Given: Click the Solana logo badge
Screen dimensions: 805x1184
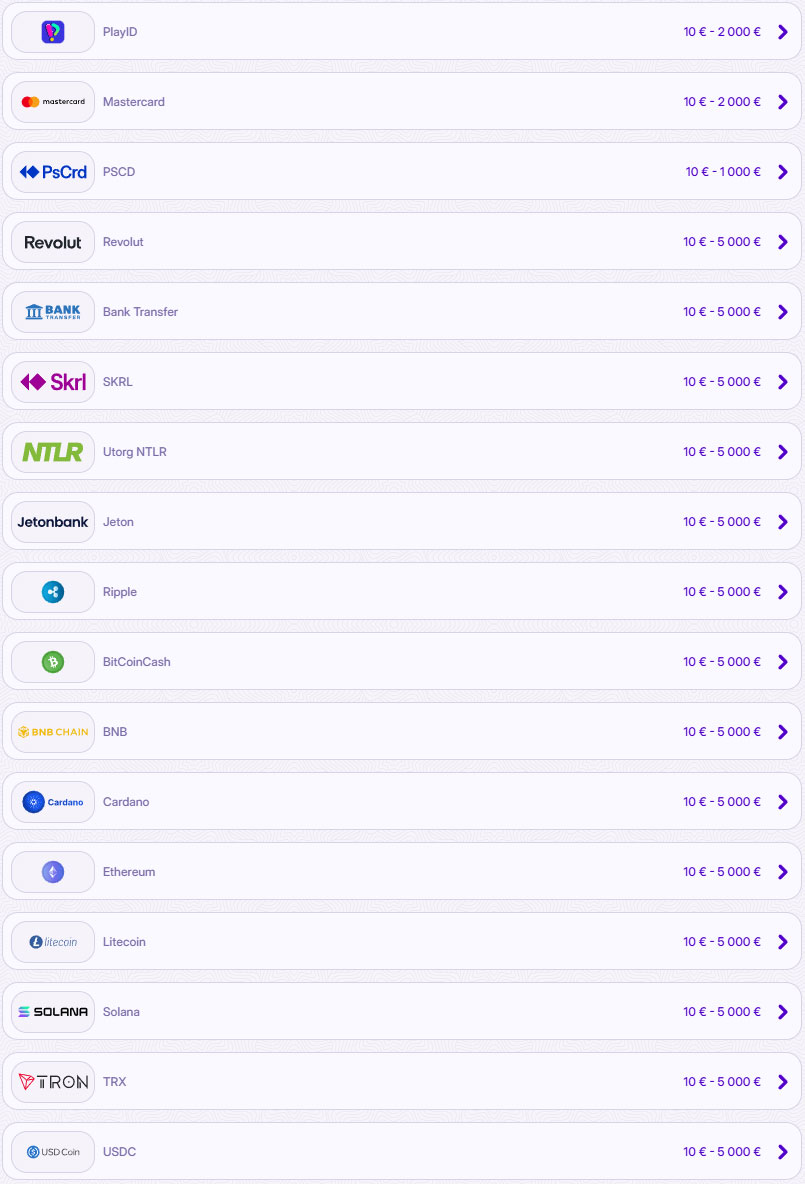Looking at the screenshot, I should pyautogui.click(x=53, y=1012).
